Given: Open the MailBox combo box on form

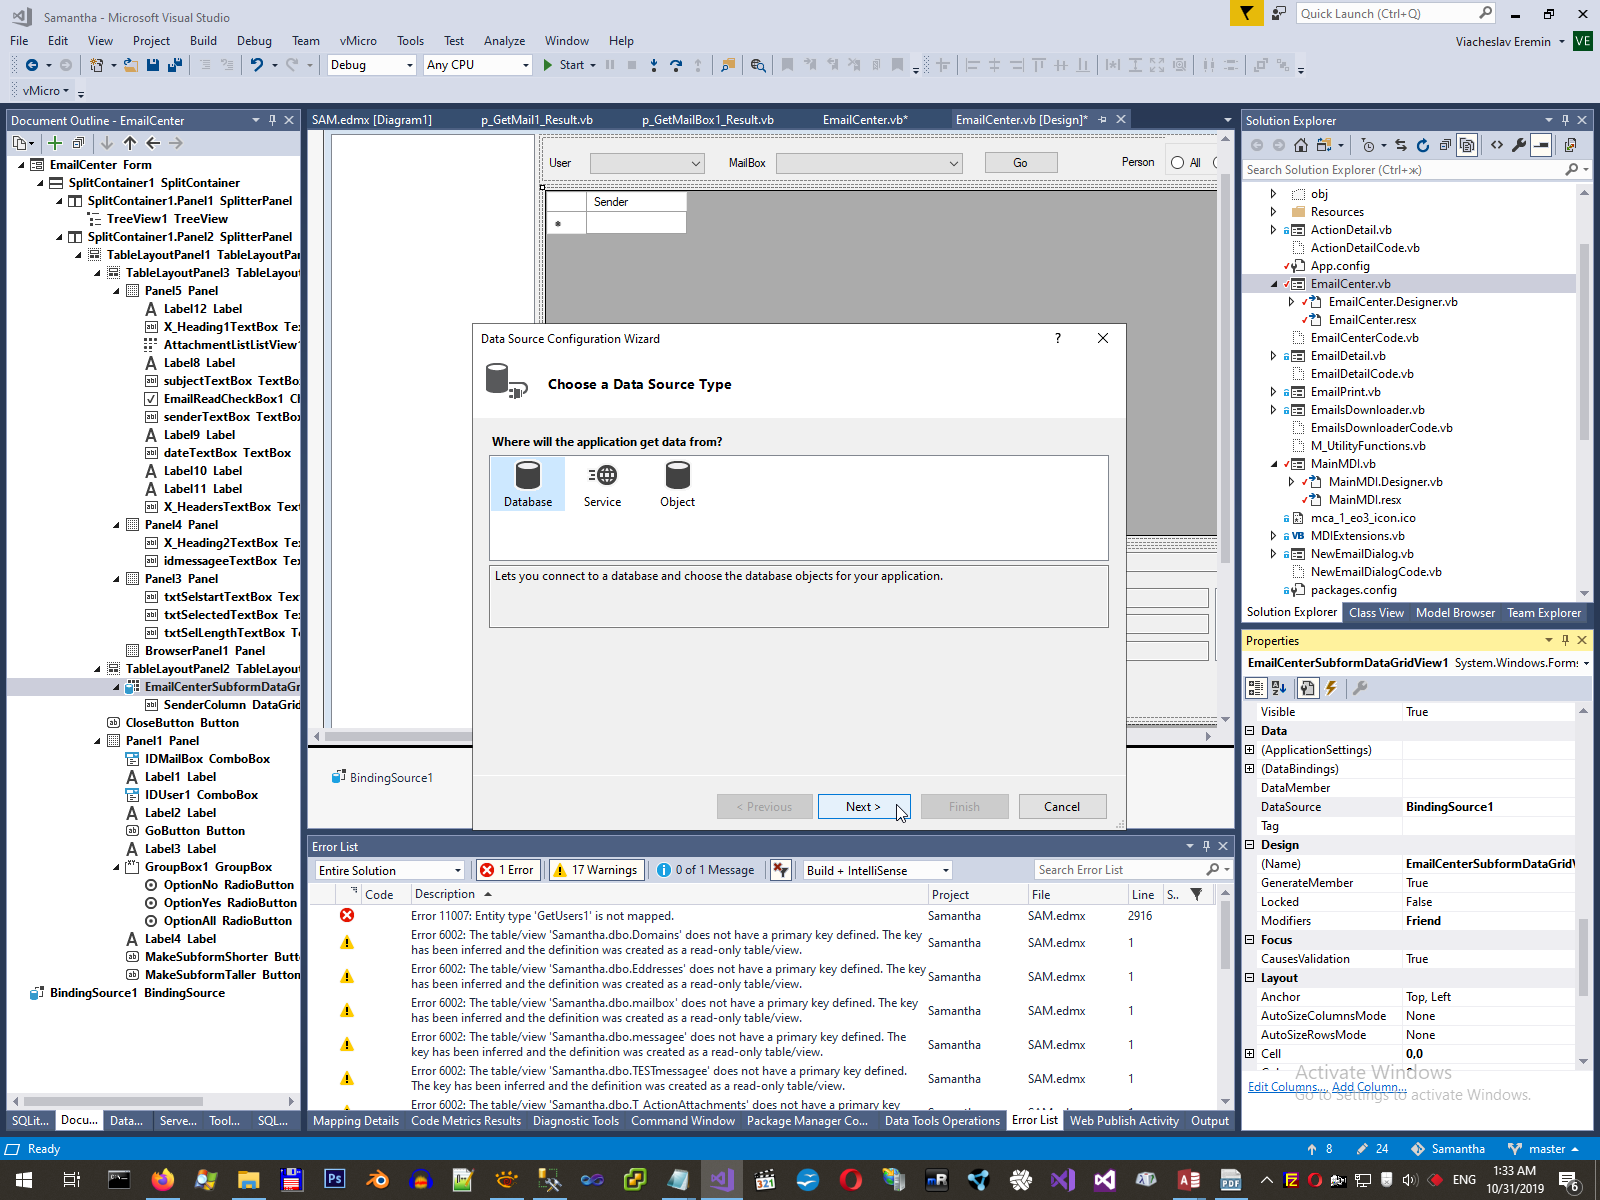Looking at the screenshot, I should 869,163.
